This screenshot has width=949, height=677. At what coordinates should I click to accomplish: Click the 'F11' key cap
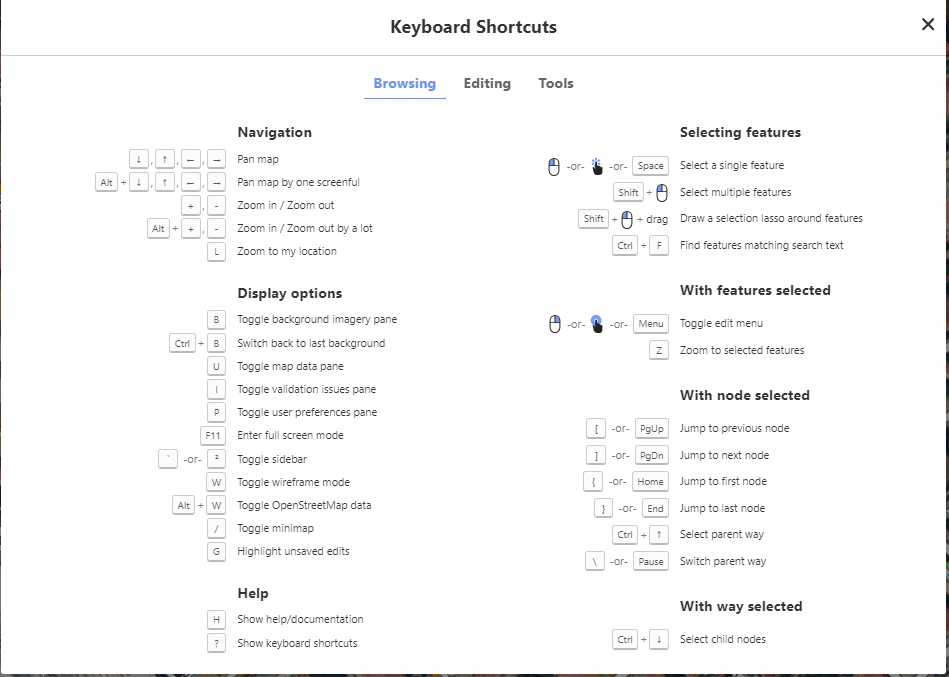pyautogui.click(x=213, y=436)
